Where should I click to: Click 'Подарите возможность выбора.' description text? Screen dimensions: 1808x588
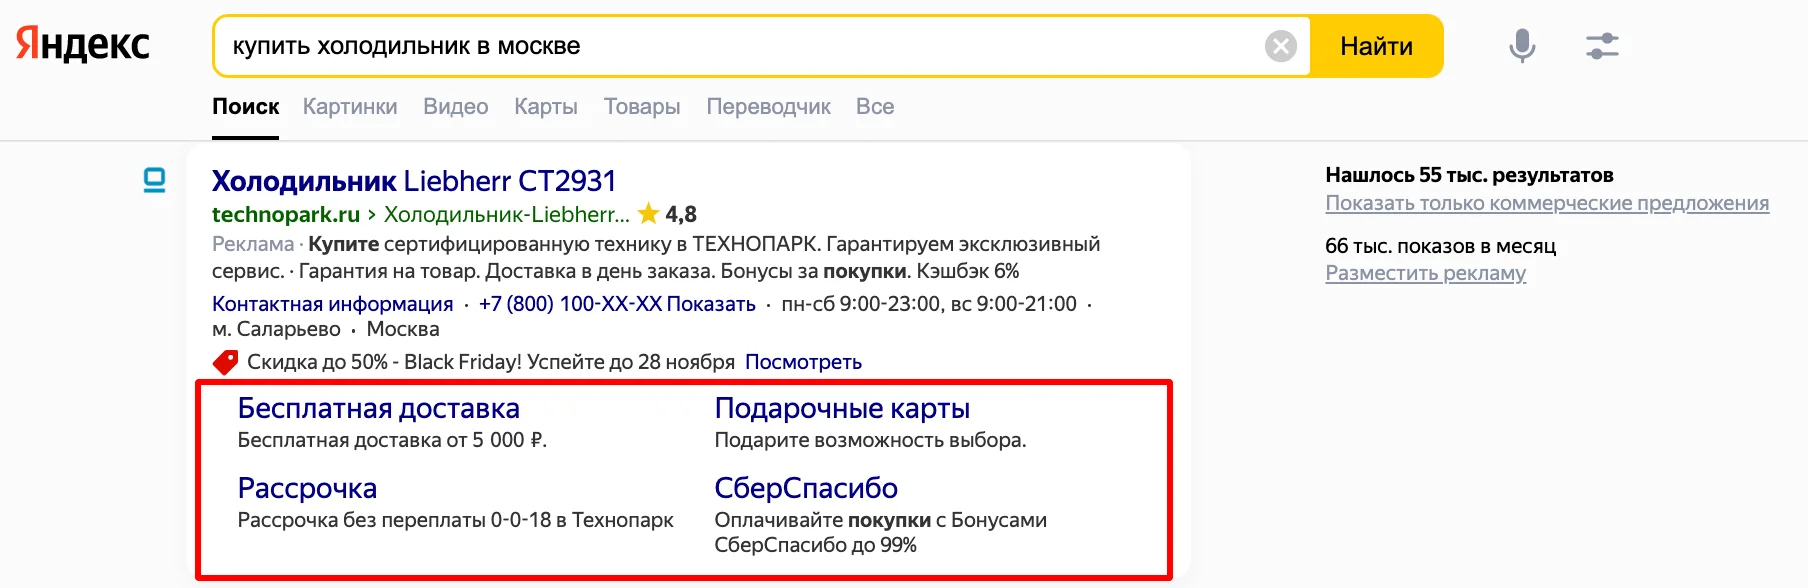(870, 440)
